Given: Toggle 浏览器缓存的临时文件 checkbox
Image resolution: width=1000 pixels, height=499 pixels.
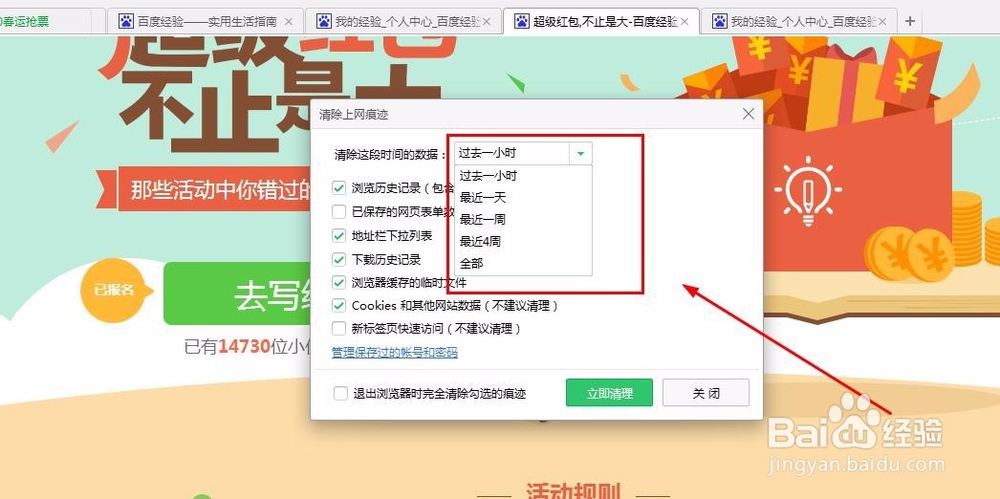Looking at the screenshot, I should (339, 282).
